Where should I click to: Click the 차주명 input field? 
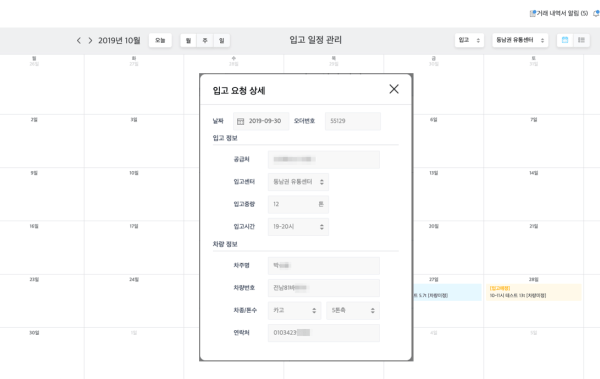click(324, 266)
